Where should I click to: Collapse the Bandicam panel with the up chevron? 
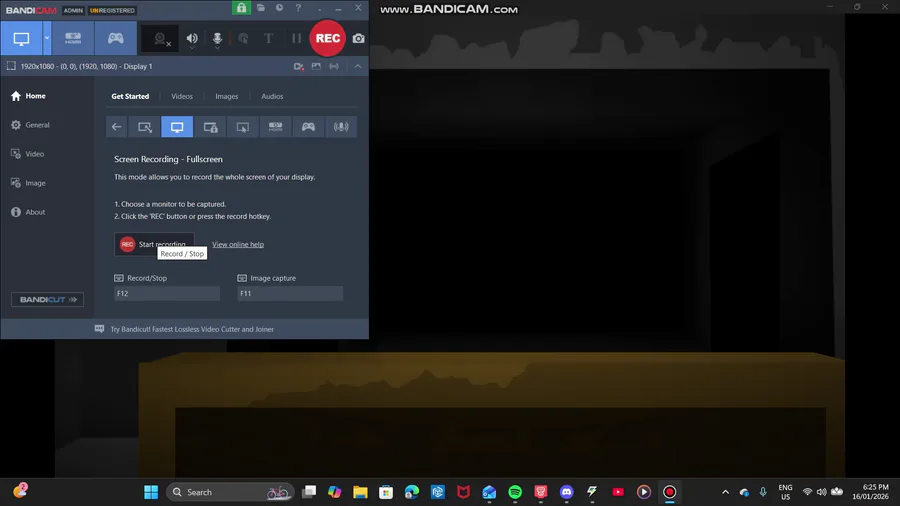pyautogui.click(x=358, y=67)
